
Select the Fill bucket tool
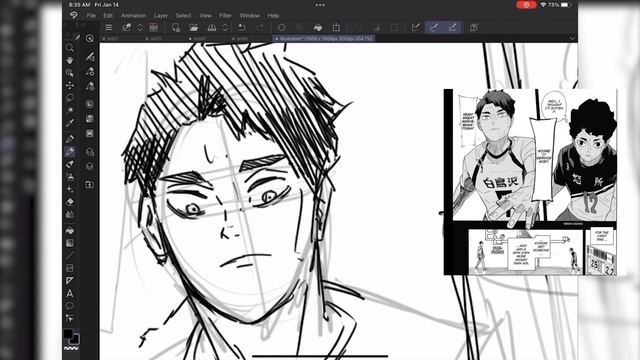point(70,231)
